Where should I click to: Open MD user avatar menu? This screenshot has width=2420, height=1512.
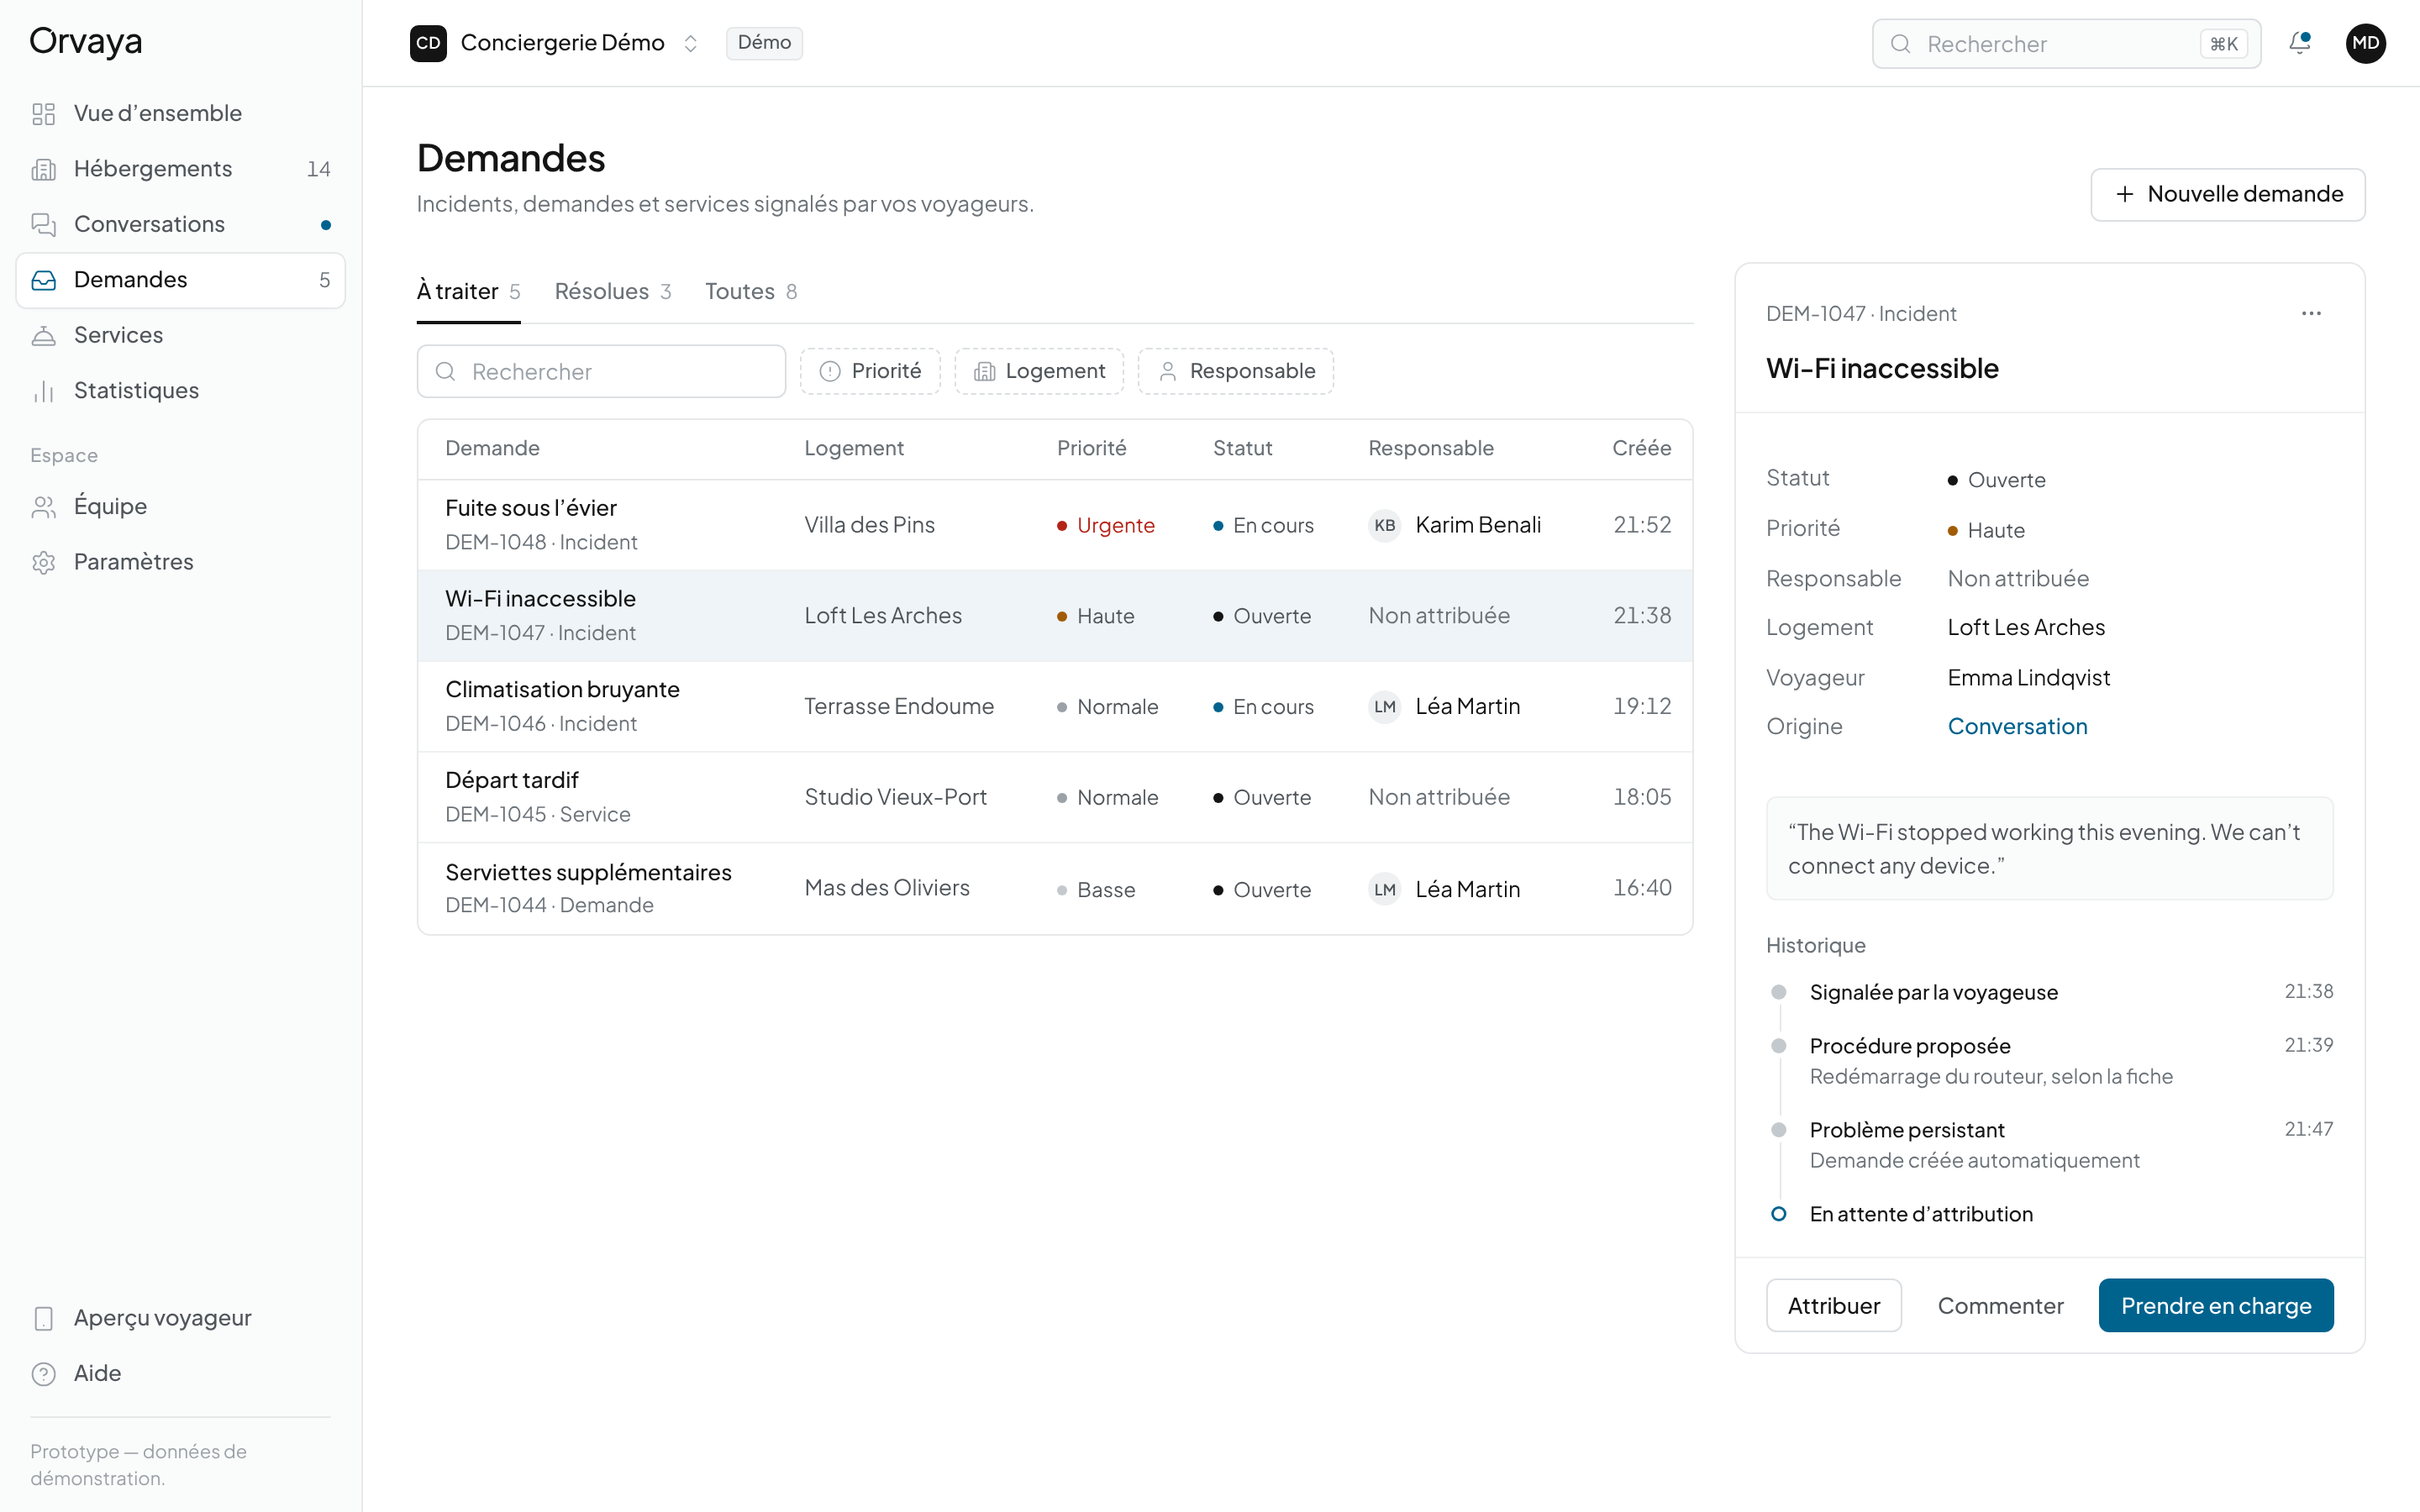tap(2365, 43)
